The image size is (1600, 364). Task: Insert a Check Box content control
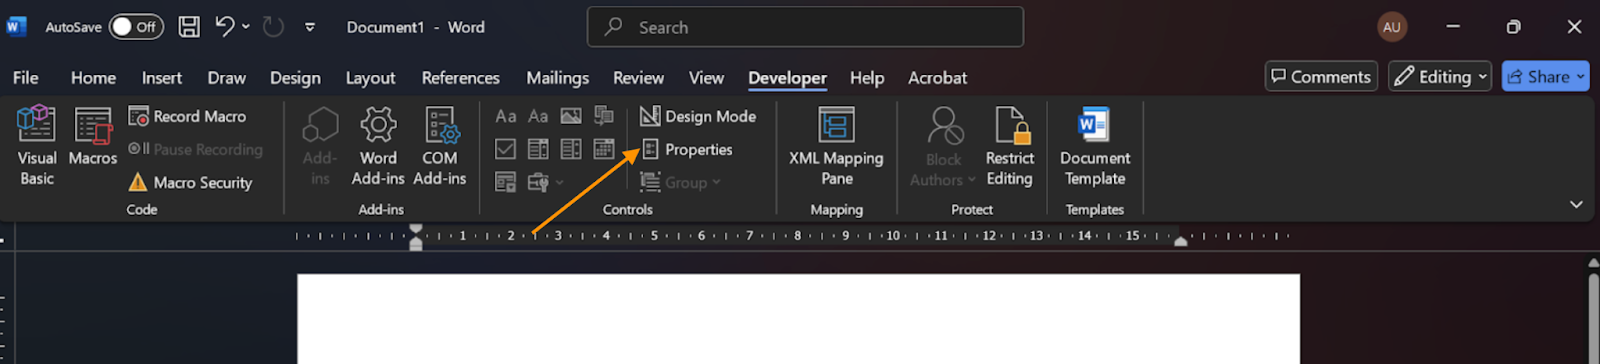click(505, 149)
